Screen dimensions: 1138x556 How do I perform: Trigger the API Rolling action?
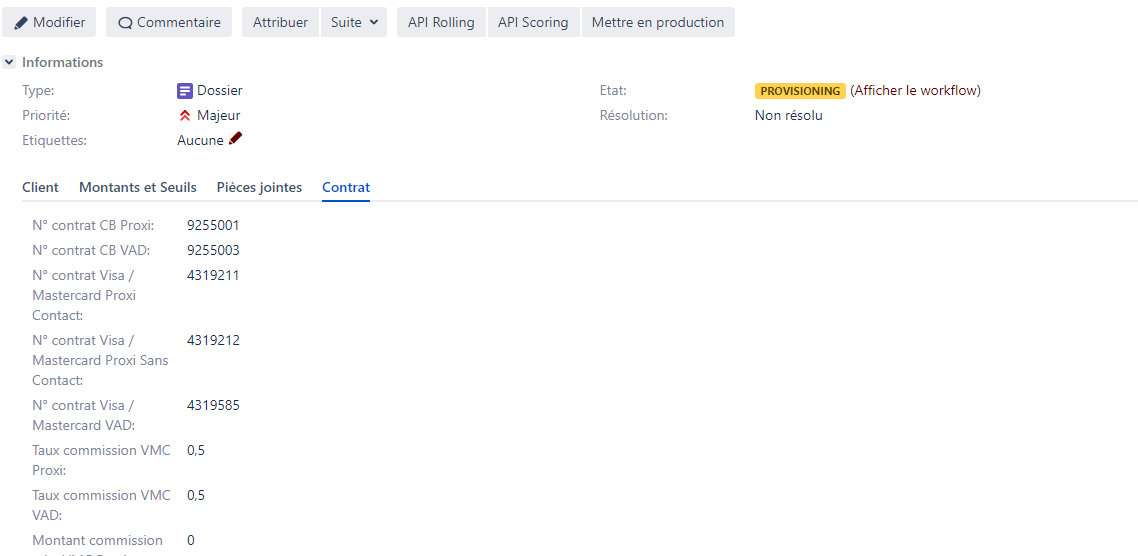pos(441,22)
